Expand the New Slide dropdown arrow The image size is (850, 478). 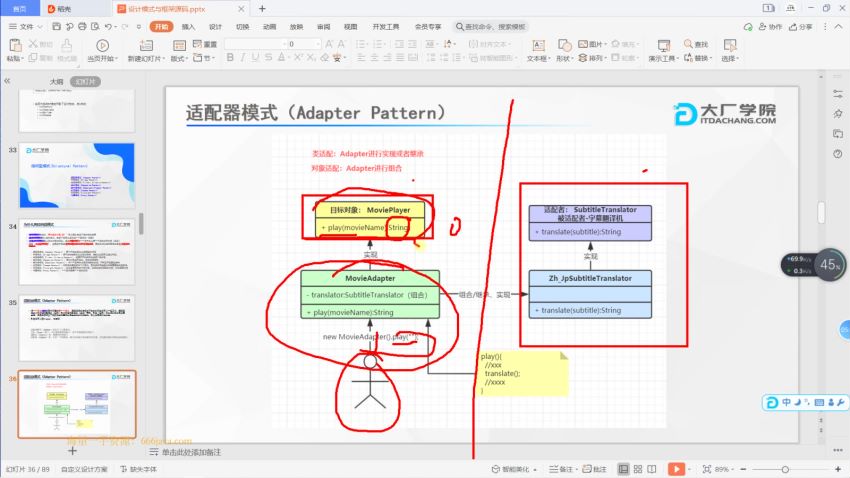163,59
